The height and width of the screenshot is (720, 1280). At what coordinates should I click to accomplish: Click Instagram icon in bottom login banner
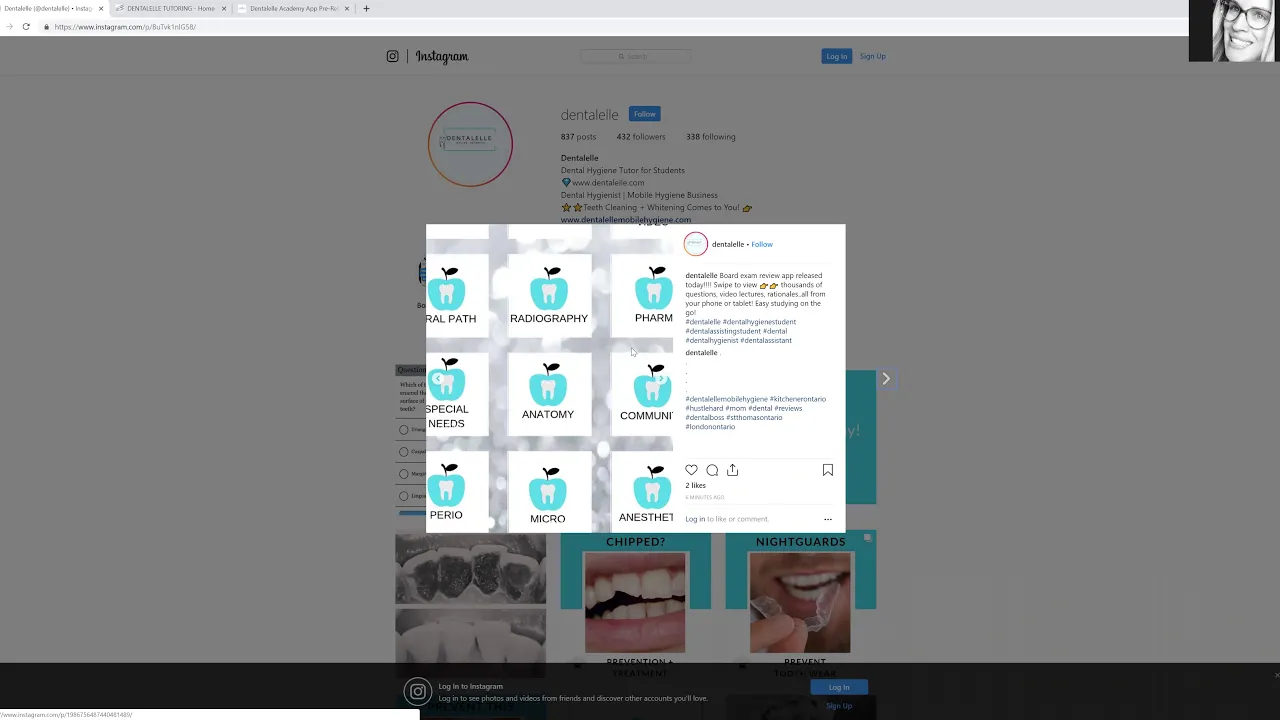coord(418,691)
